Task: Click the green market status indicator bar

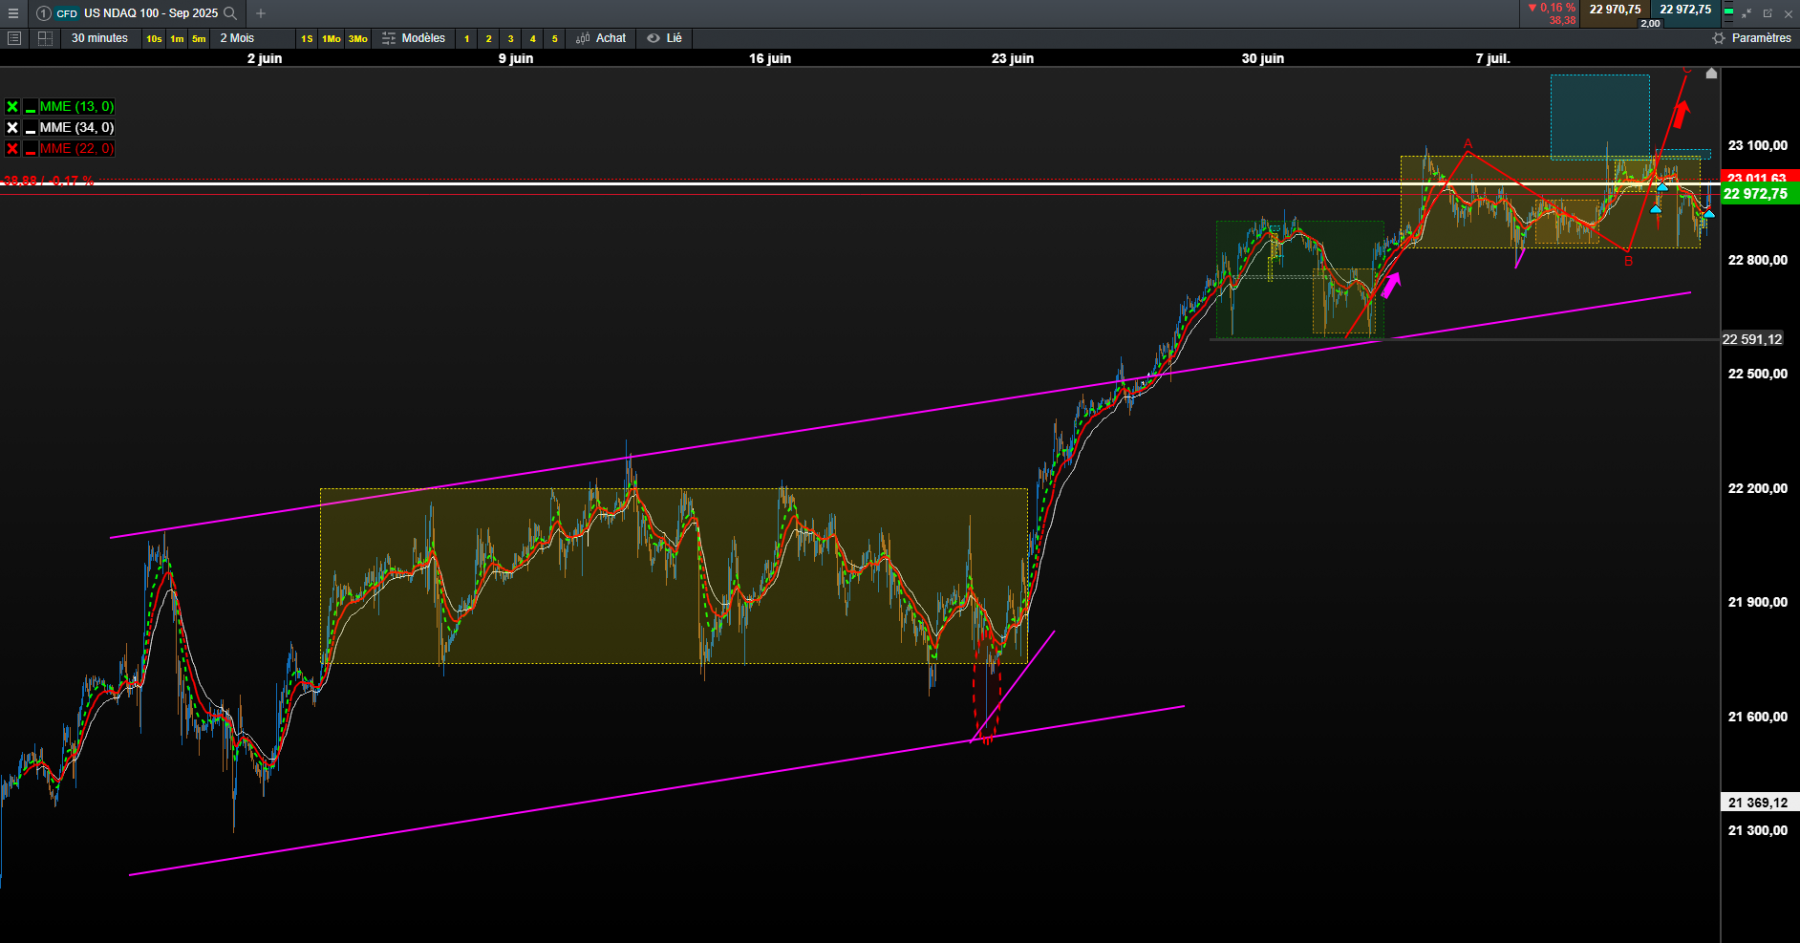Action: coord(1729,10)
